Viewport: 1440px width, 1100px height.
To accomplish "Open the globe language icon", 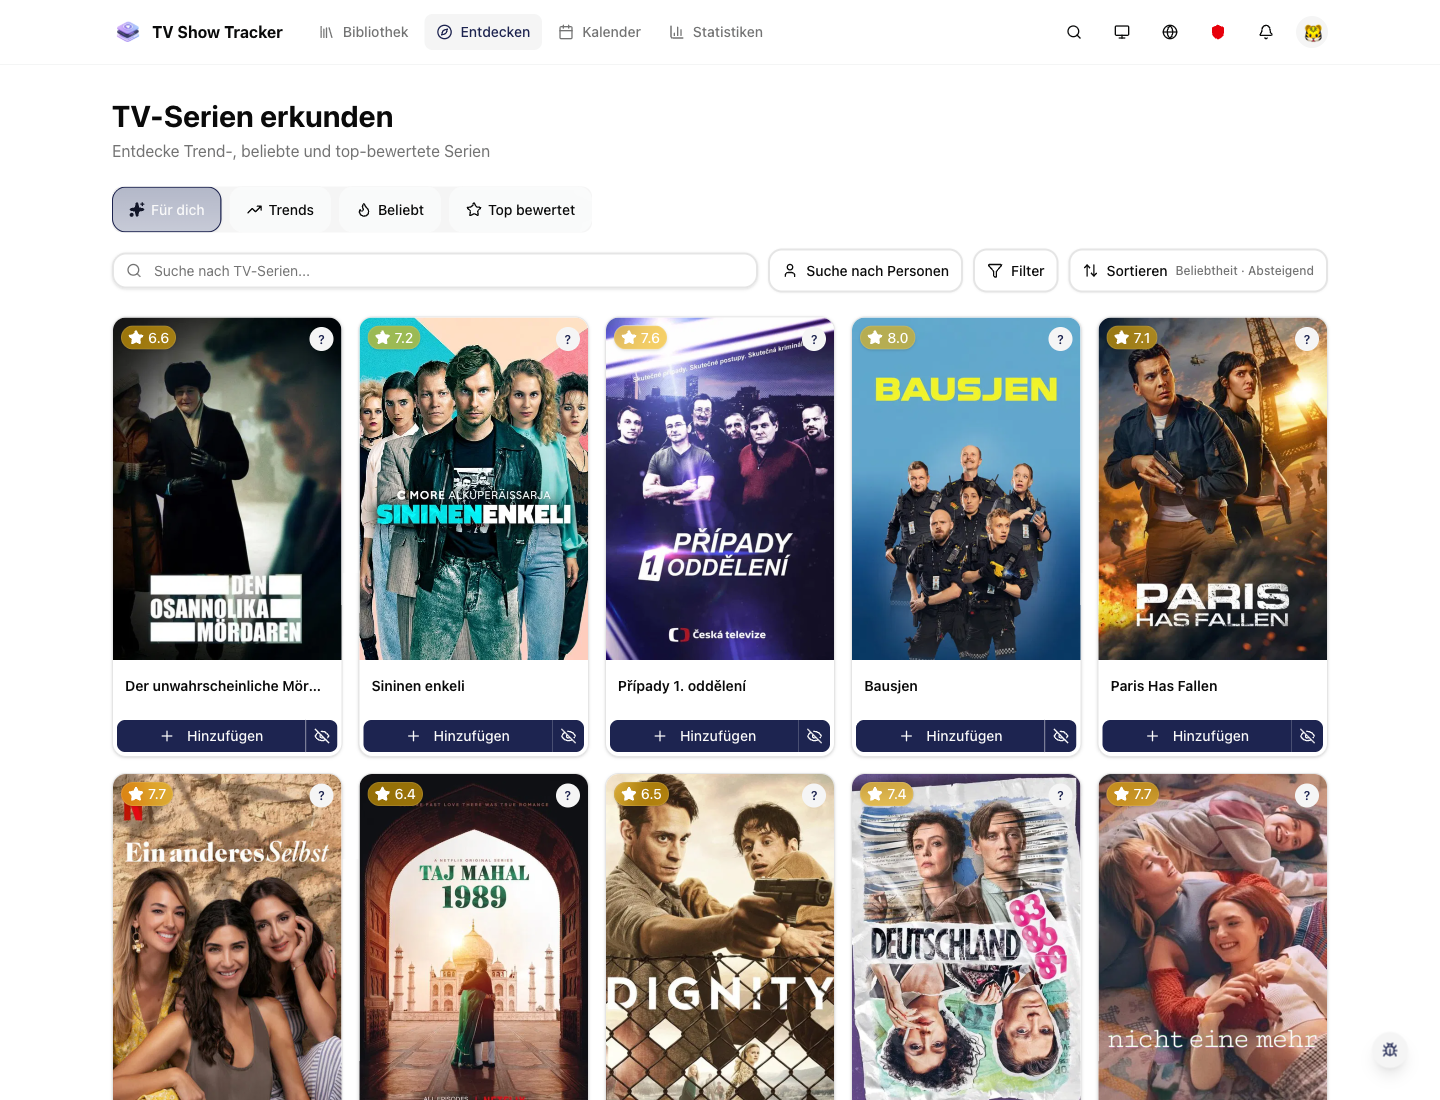I will 1169,32.
